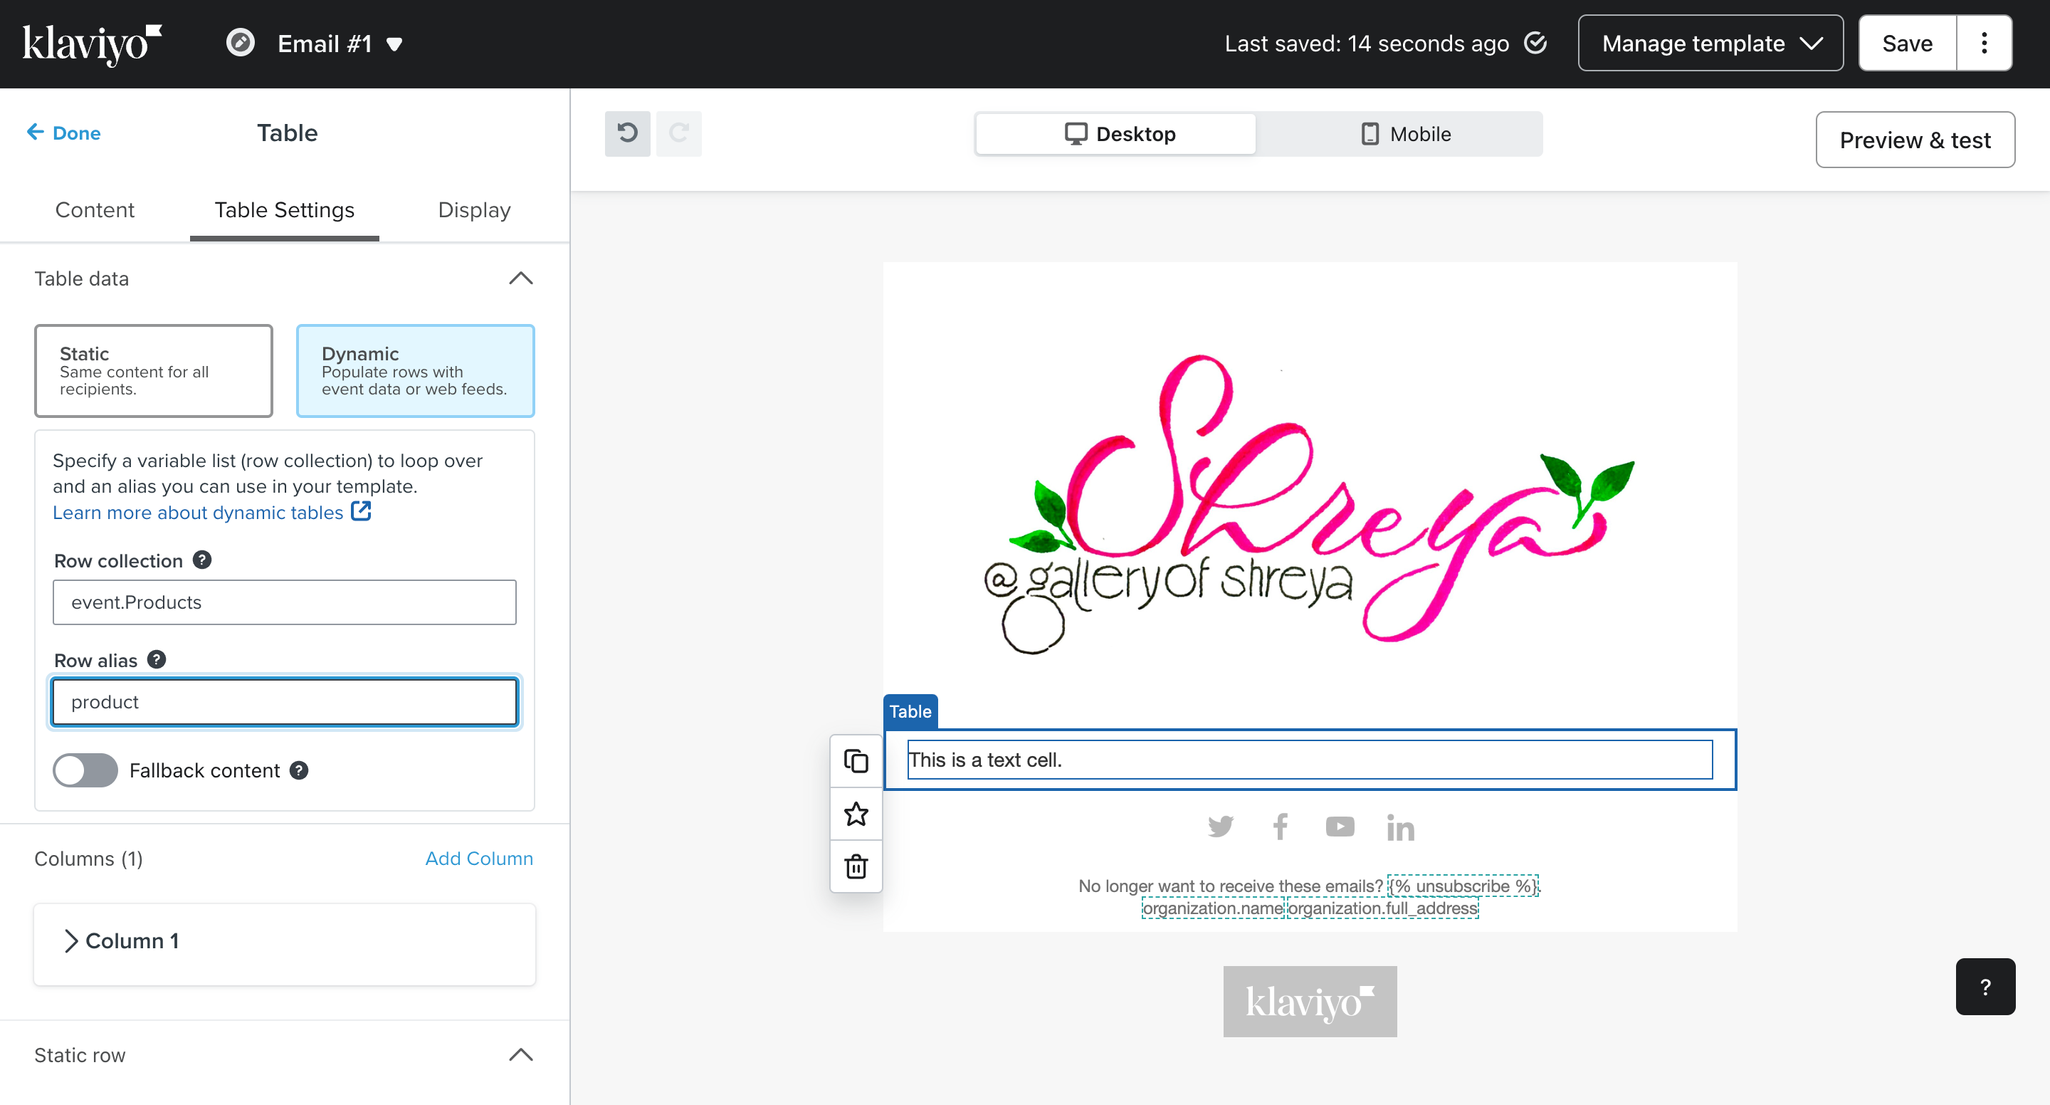This screenshot has height=1105, width=2050.
Task: Click the Twitter social icon
Action: [1220, 827]
